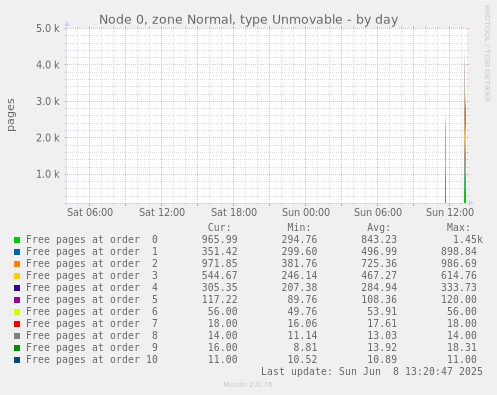Click the 'Sat 12:00' time label

(x=162, y=212)
